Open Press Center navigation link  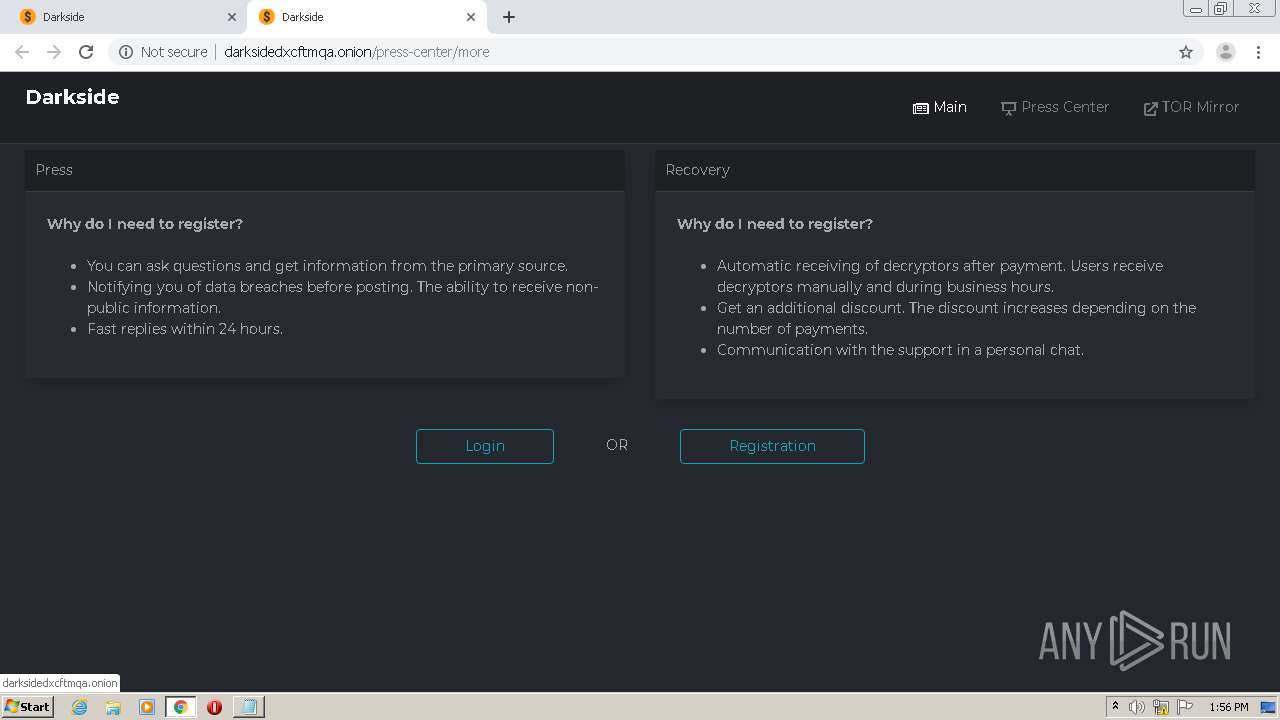click(1055, 107)
